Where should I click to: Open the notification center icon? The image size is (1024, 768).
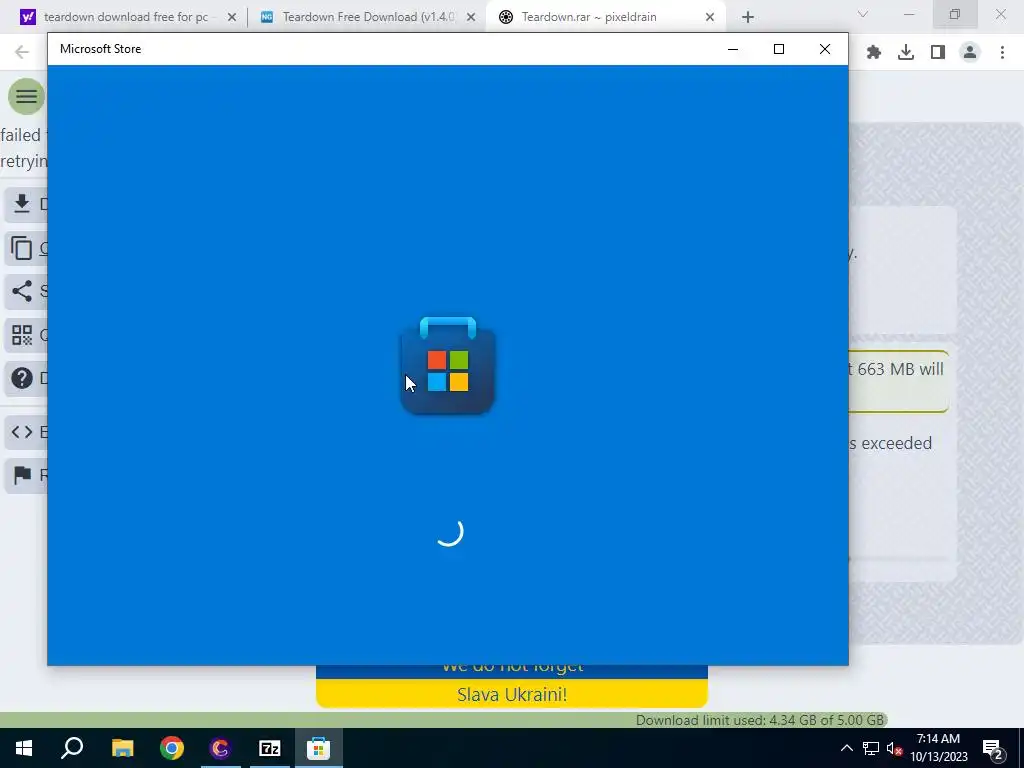[993, 749]
